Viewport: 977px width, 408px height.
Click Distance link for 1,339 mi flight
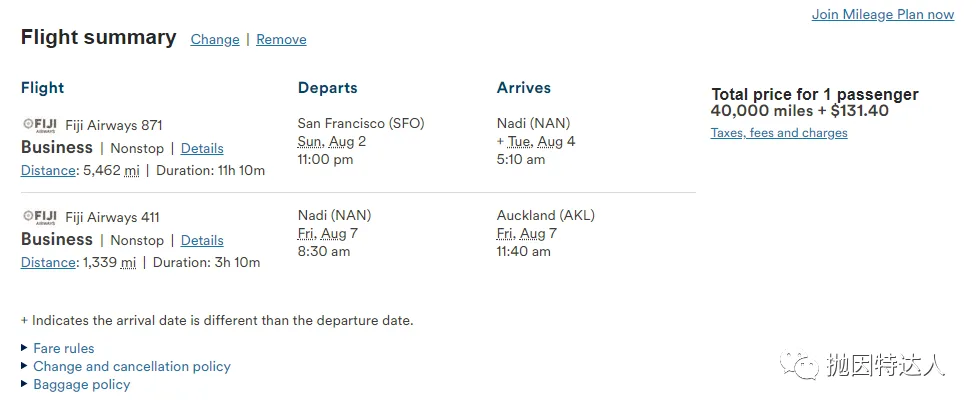tap(48, 262)
